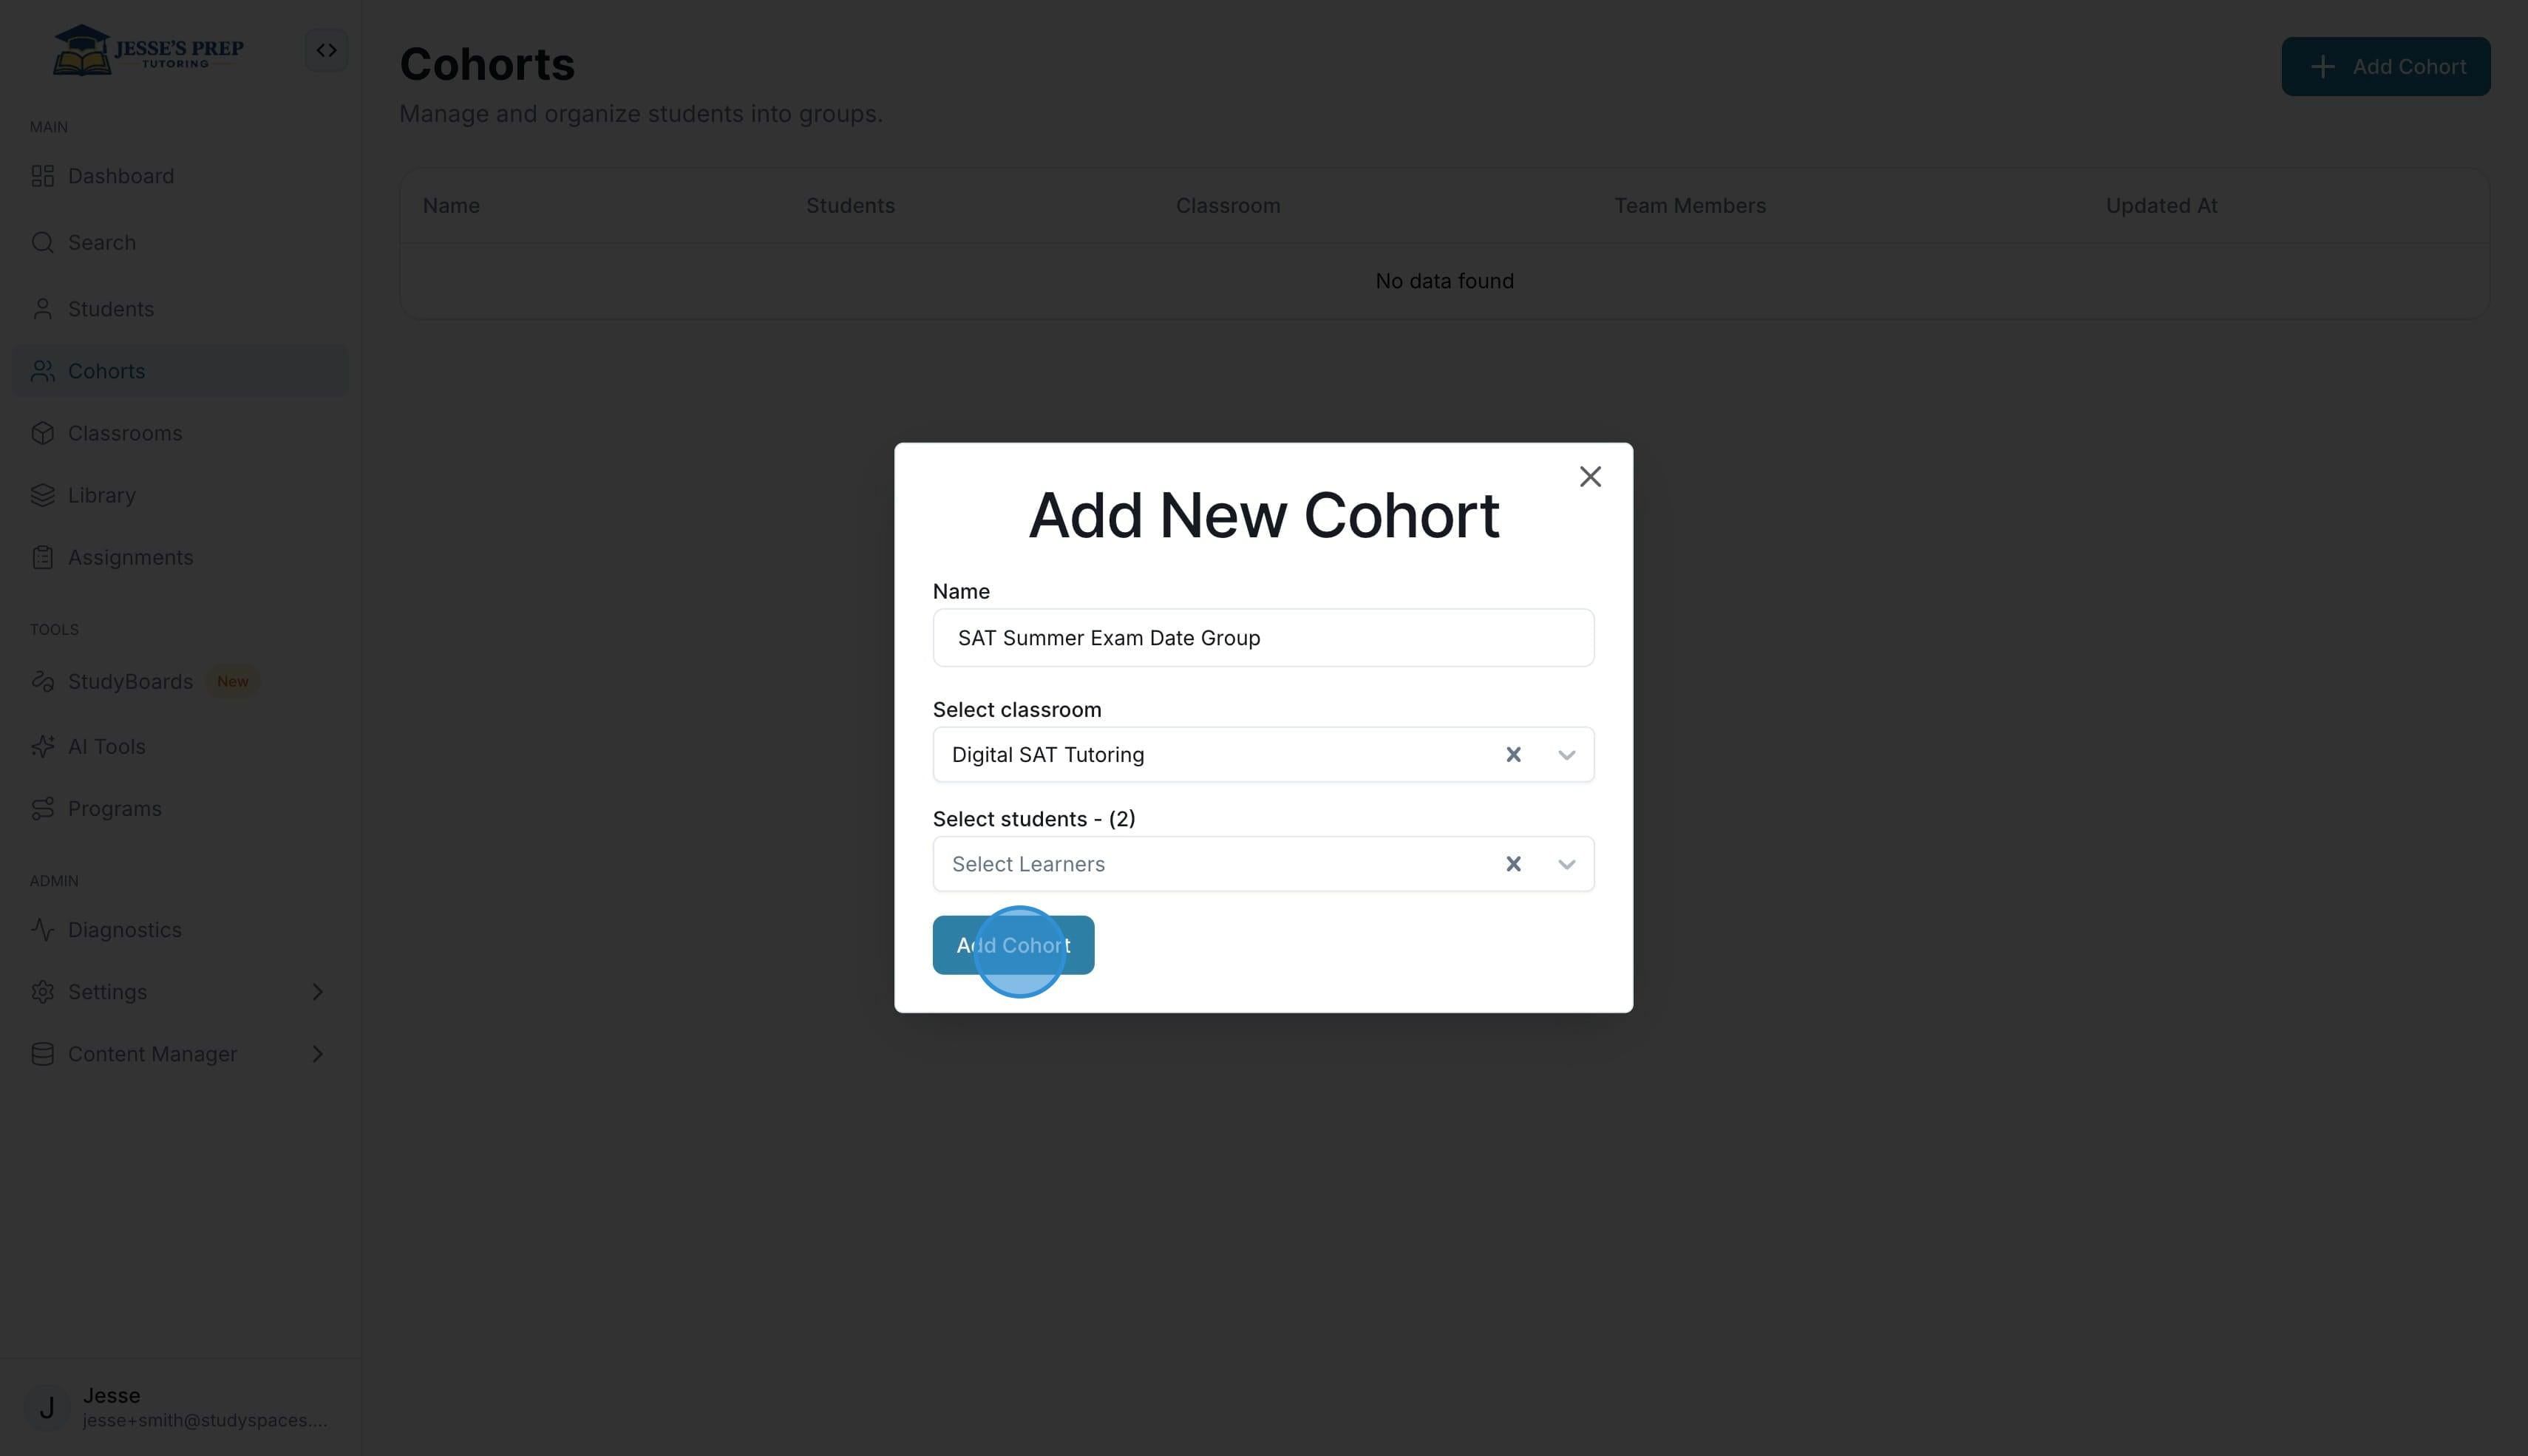Image resolution: width=2528 pixels, height=1456 pixels.
Task: Click the Jesse user avatar
Action: (x=46, y=1407)
